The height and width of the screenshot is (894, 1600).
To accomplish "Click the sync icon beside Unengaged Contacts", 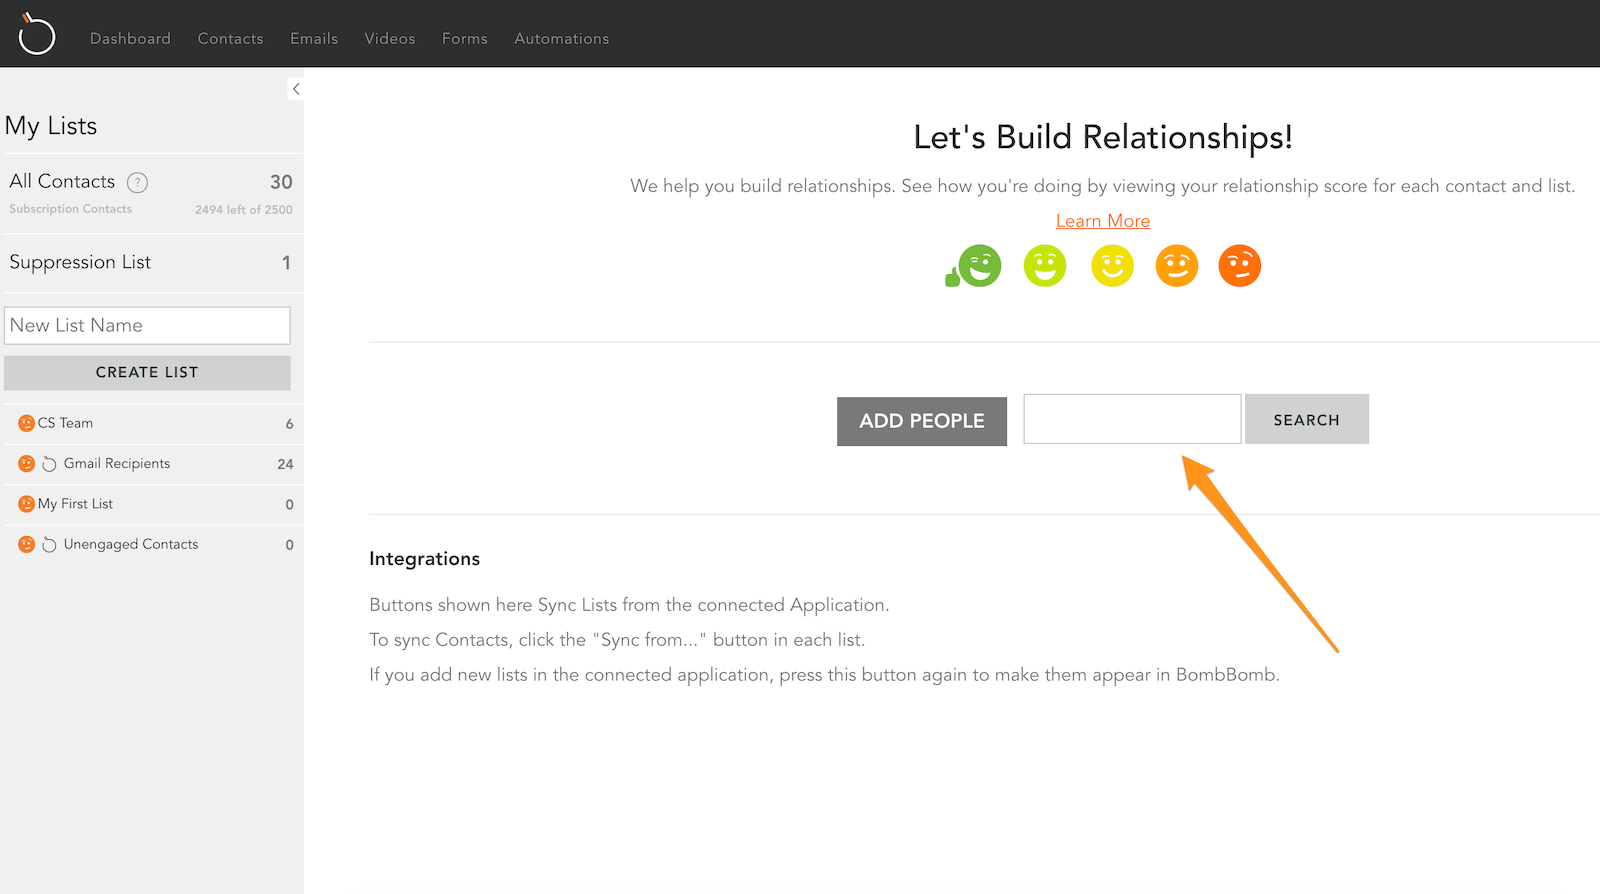I will coord(49,544).
